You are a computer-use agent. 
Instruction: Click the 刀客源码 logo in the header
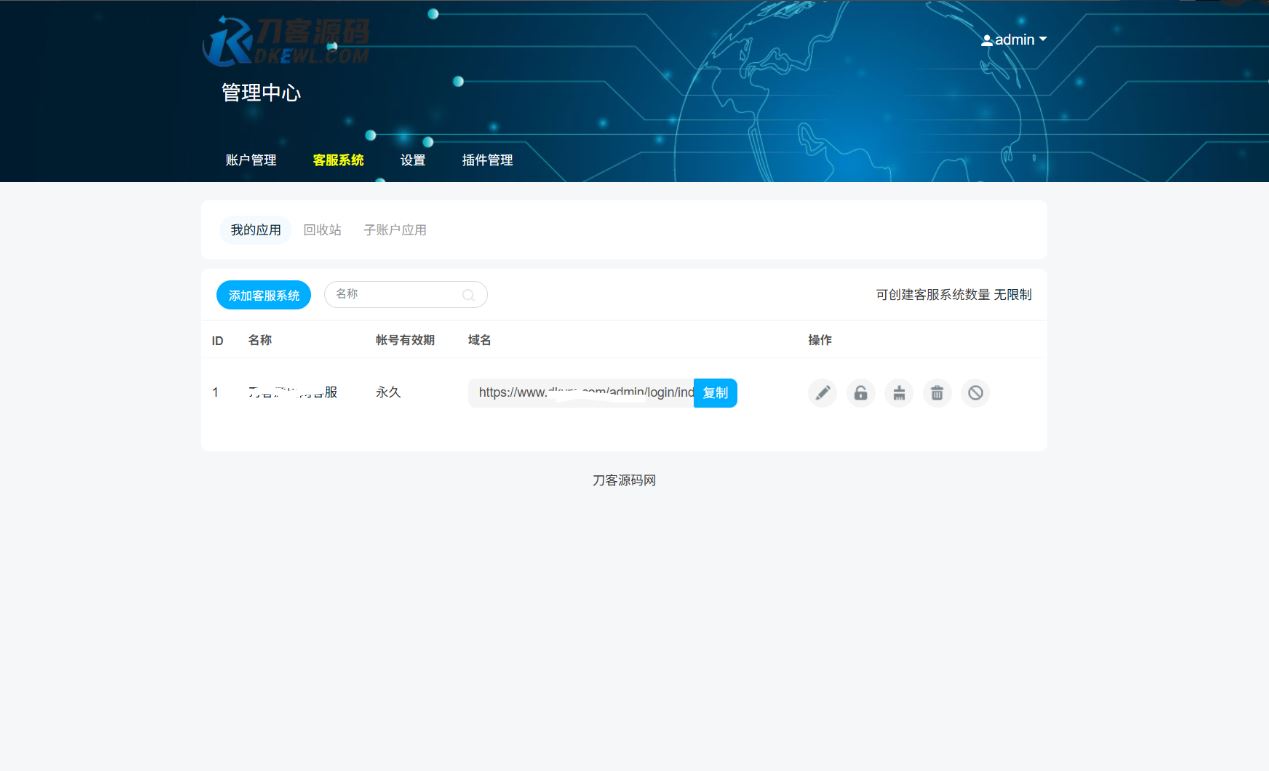287,42
